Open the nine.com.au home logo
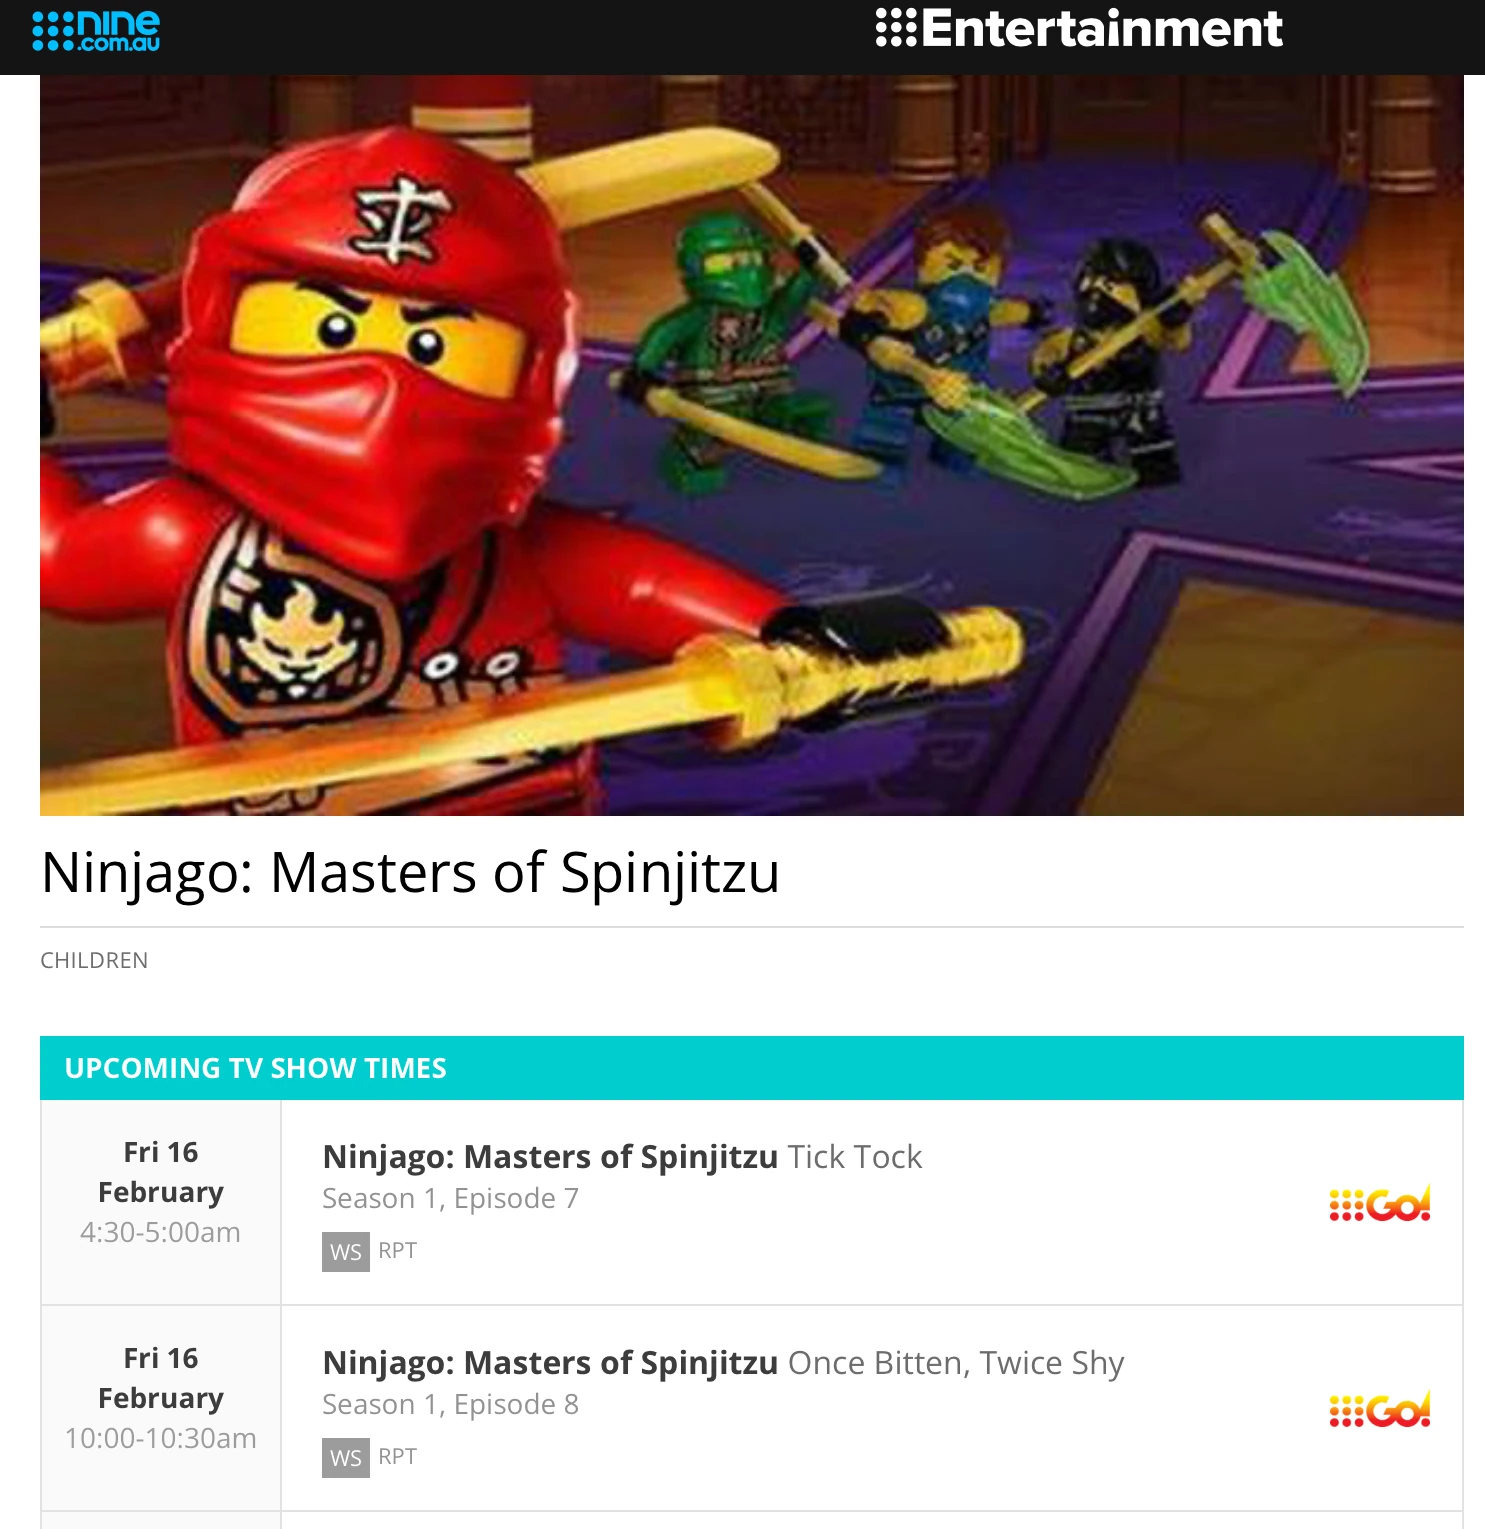This screenshot has width=1485, height=1529. [x=96, y=30]
